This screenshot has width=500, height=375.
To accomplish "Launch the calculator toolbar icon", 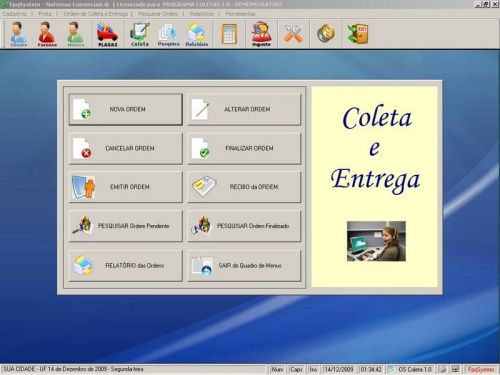I will tap(229, 34).
